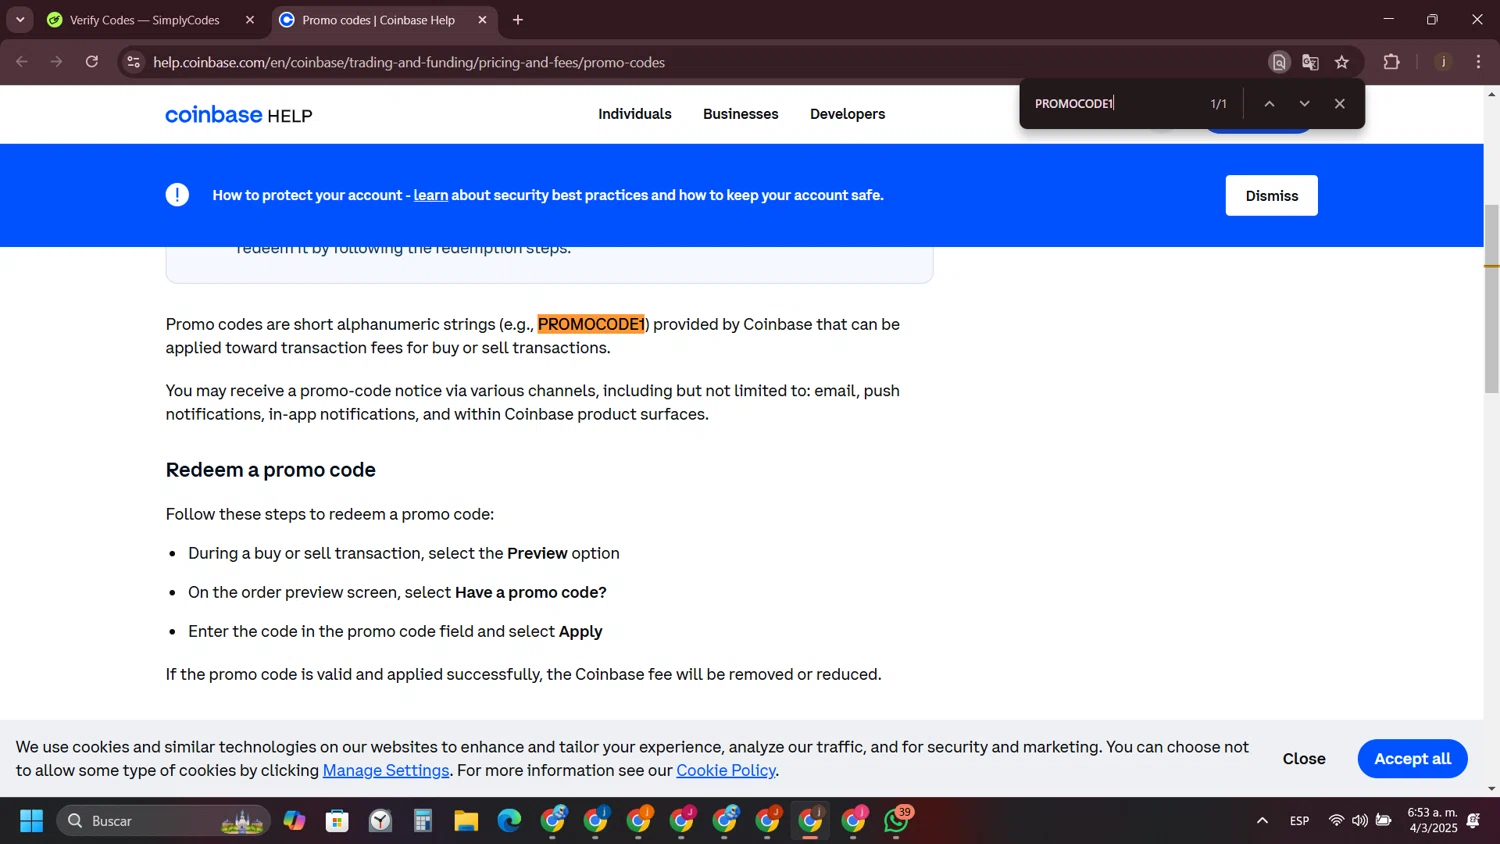Close the Promo codes Coinbase Help tab
This screenshot has width=1500, height=844.
coord(482,20)
